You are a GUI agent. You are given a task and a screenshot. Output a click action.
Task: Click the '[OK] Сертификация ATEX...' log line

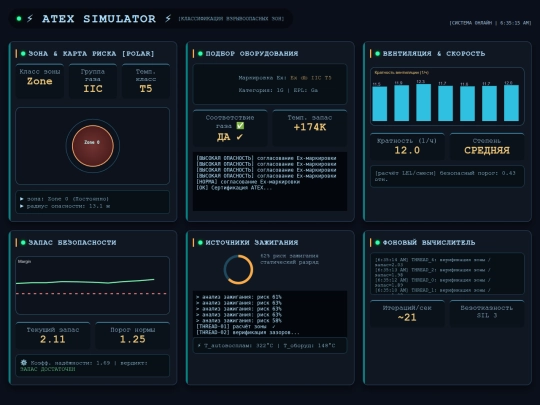tap(234, 188)
